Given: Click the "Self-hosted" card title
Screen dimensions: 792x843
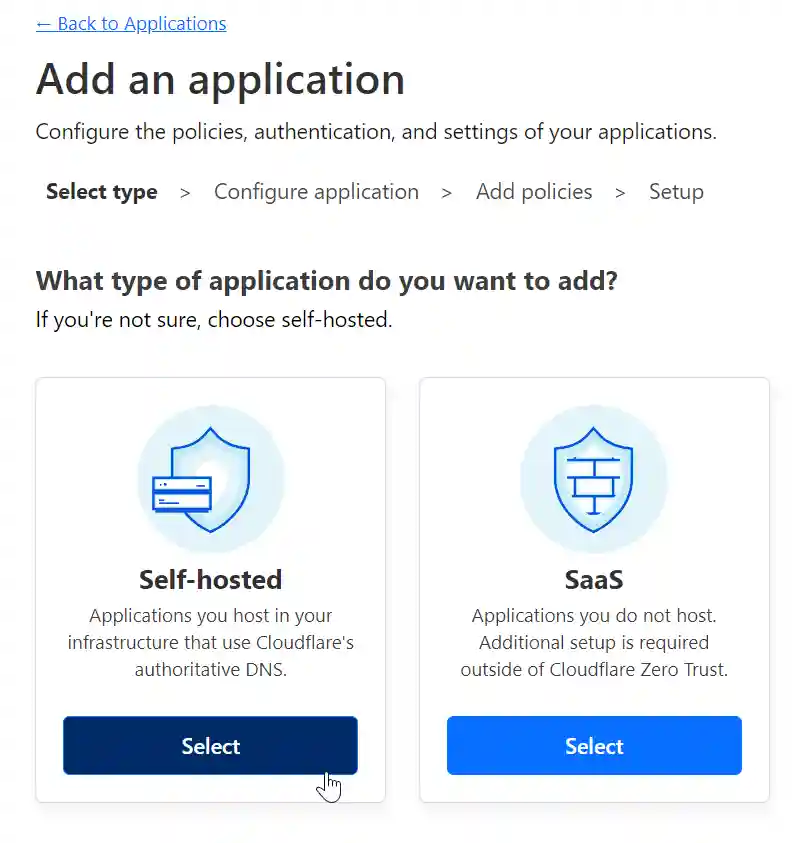Looking at the screenshot, I should click(210, 579).
